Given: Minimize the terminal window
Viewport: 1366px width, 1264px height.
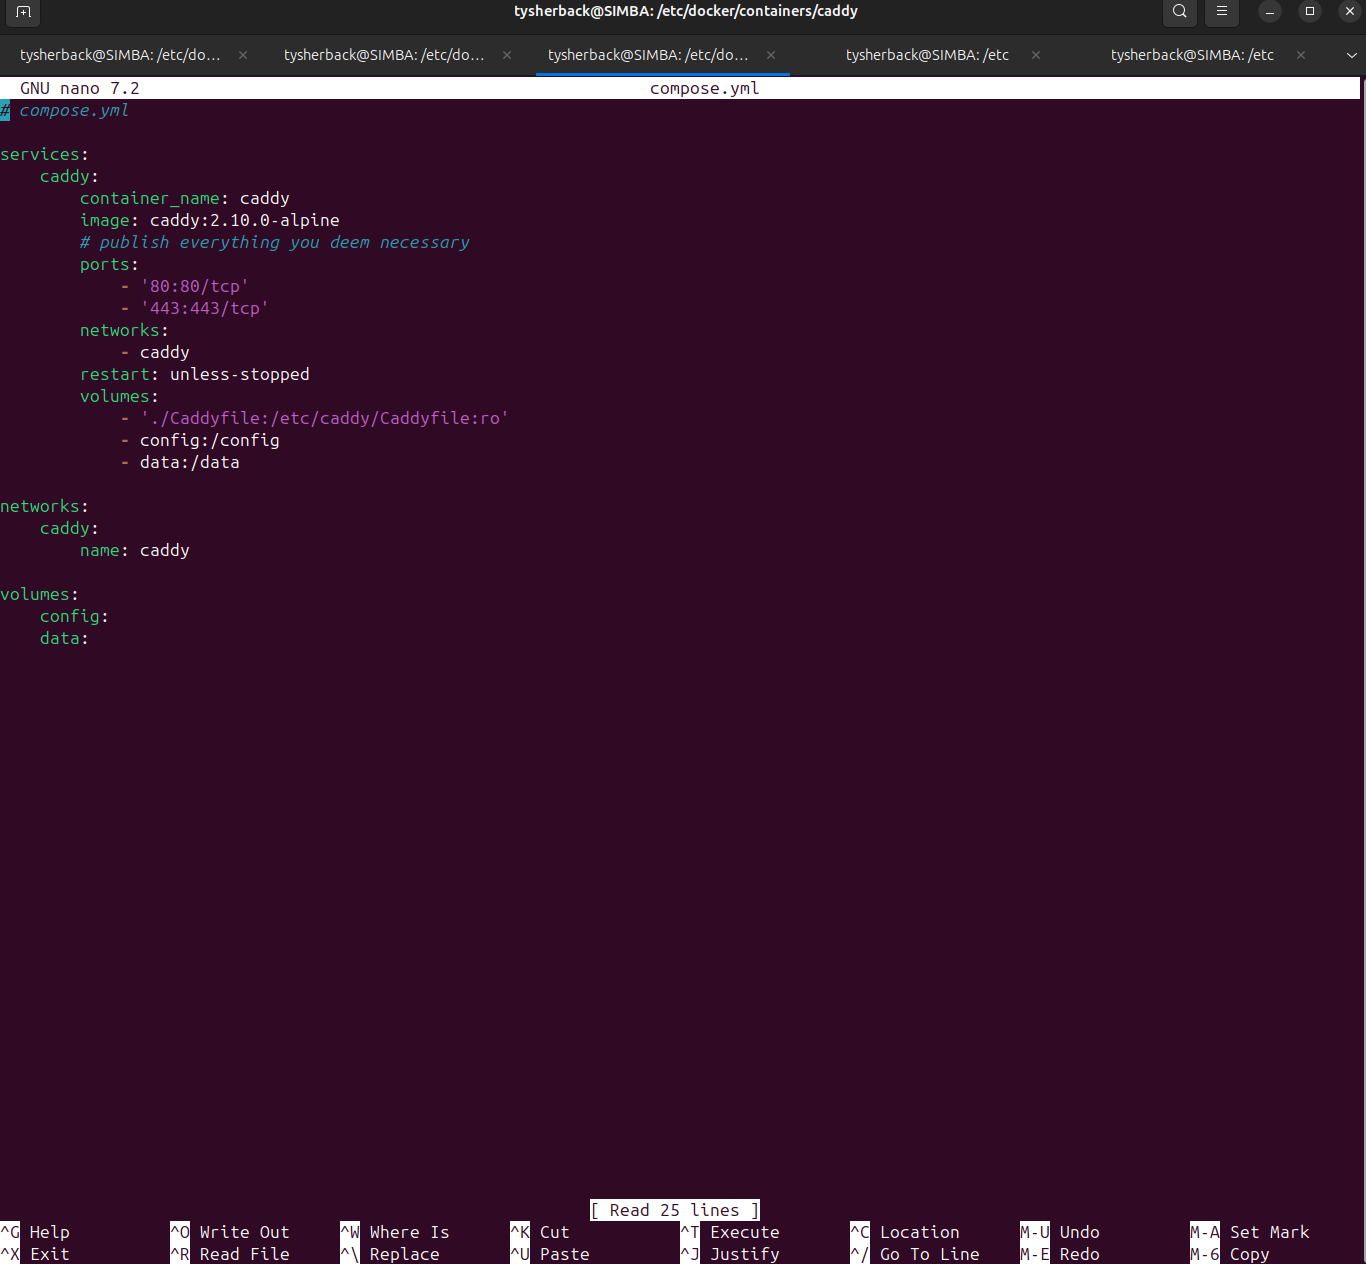Looking at the screenshot, I should point(1269,12).
